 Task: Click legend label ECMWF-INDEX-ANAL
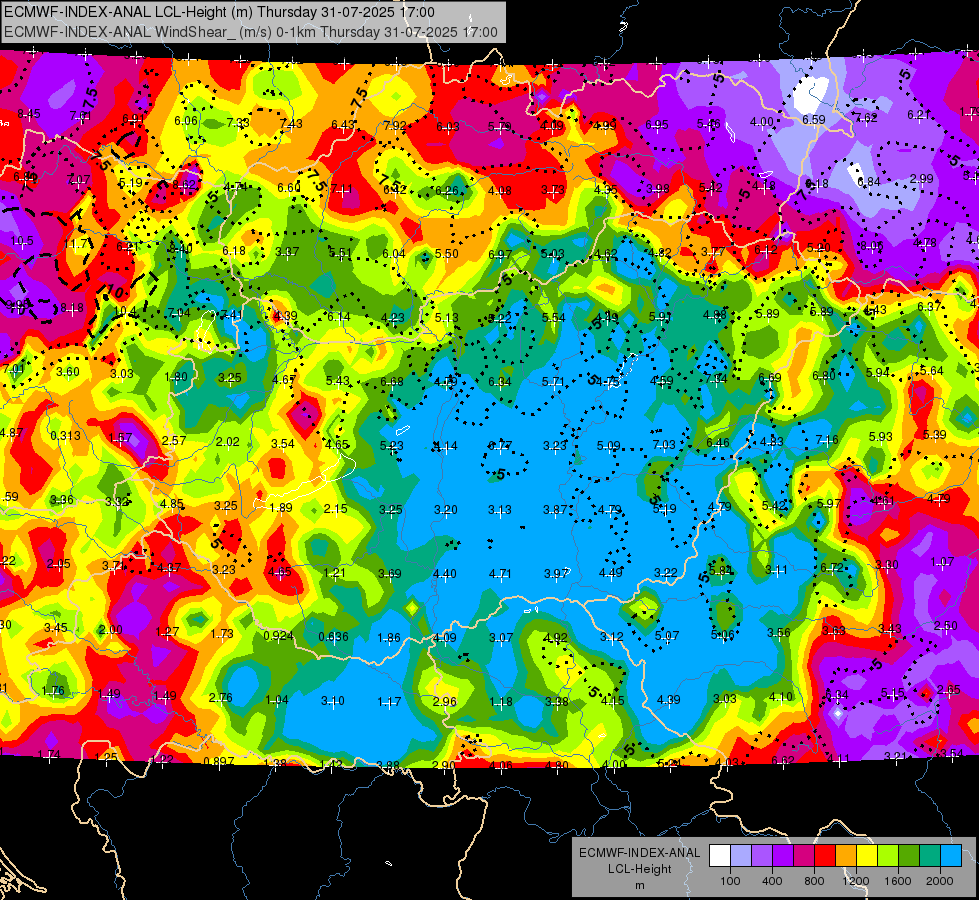(639, 853)
